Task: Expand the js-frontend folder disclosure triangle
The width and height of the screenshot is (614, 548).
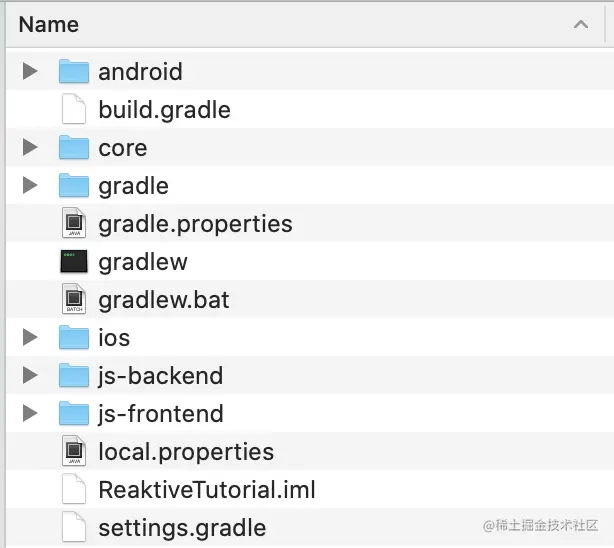Action: 30,413
